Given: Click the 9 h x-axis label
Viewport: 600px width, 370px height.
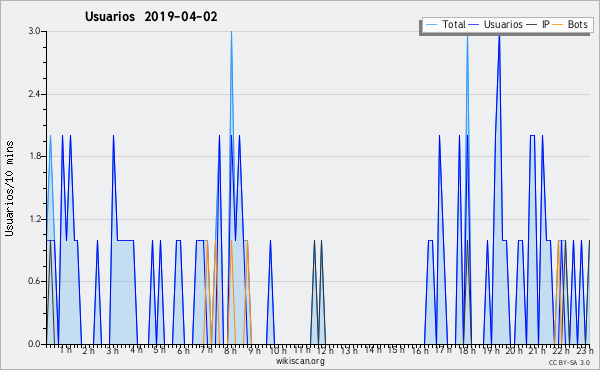Looking at the screenshot, I should (254, 351).
